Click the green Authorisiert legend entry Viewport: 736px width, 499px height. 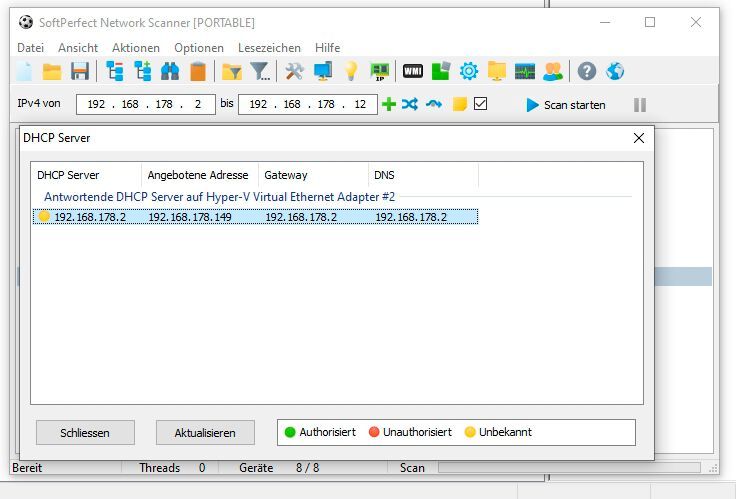pos(321,432)
